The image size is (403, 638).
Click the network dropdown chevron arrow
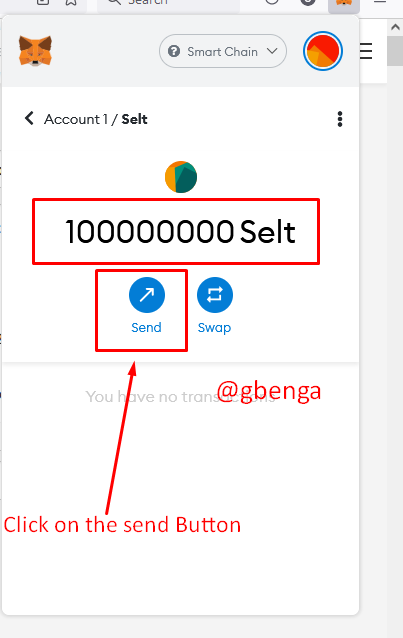coord(272,51)
